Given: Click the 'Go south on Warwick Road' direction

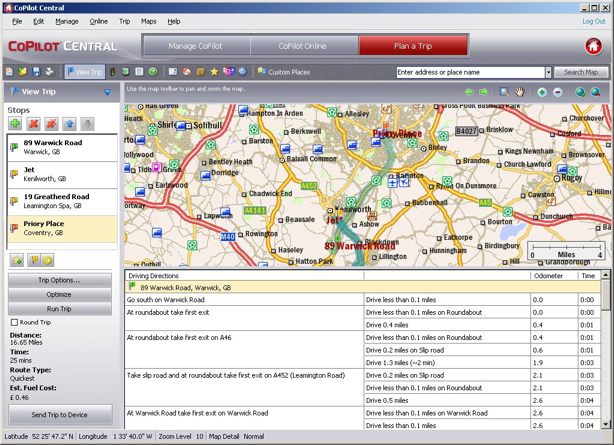Looking at the screenshot, I should pyautogui.click(x=244, y=300).
